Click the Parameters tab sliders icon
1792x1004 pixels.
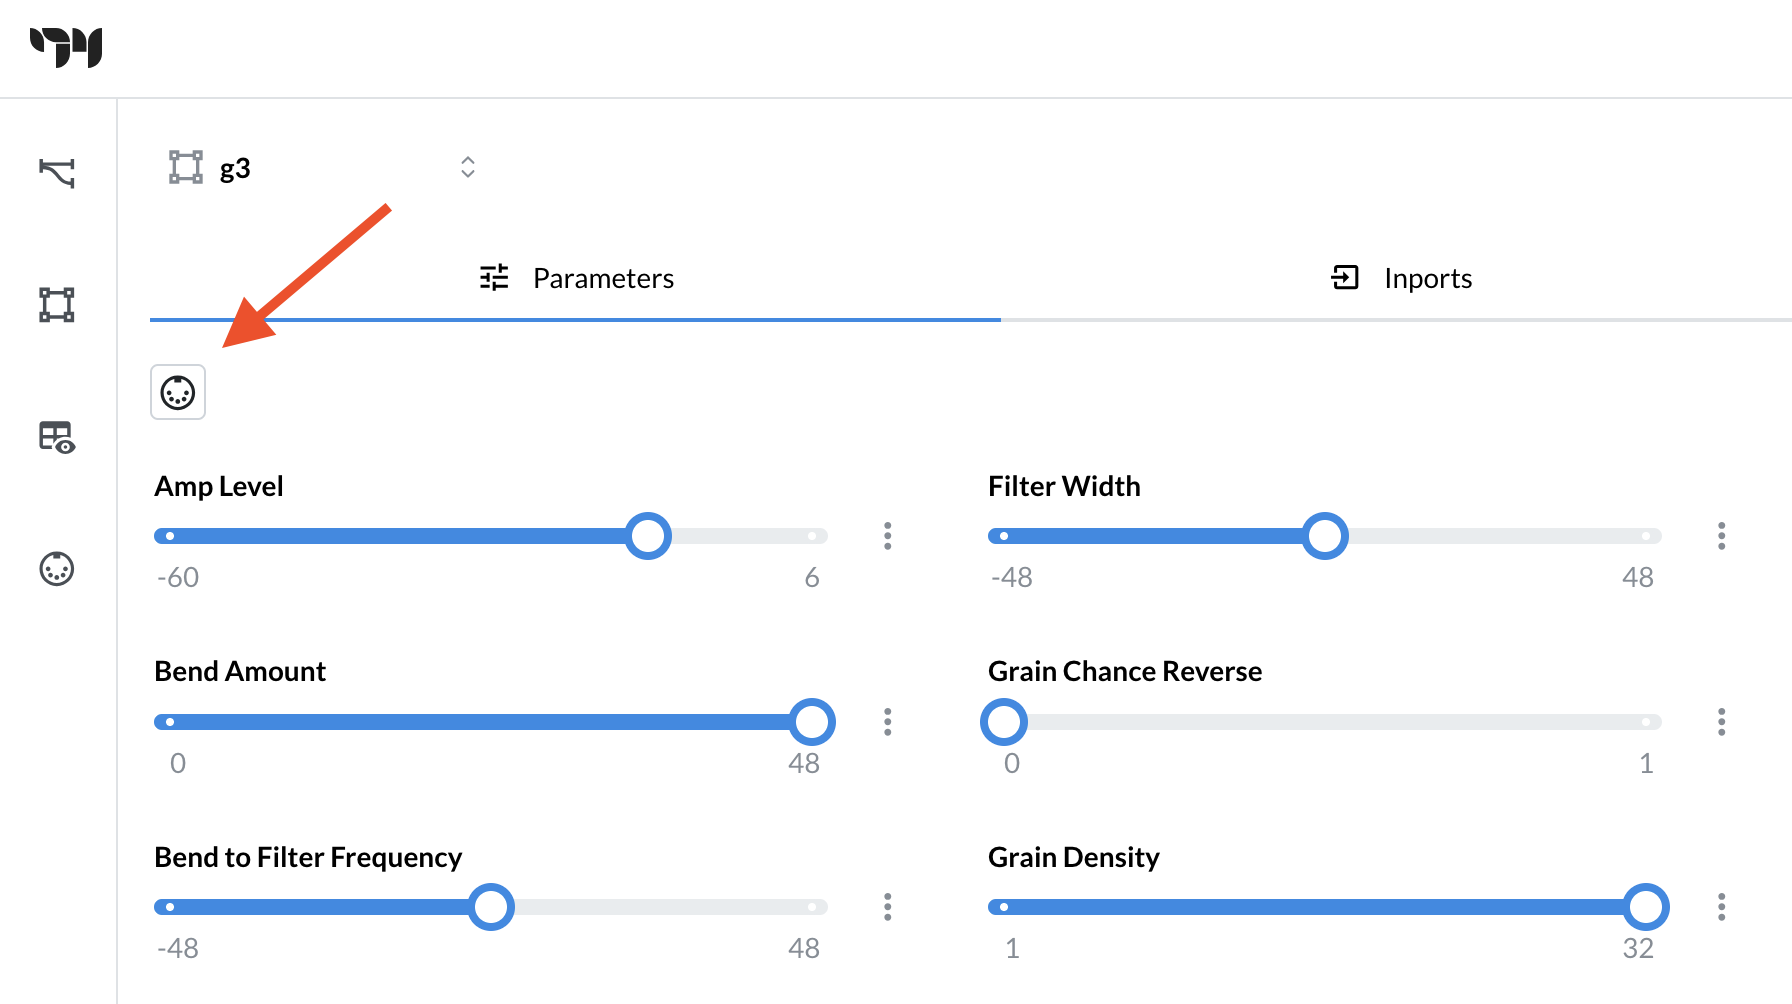[x=494, y=277]
